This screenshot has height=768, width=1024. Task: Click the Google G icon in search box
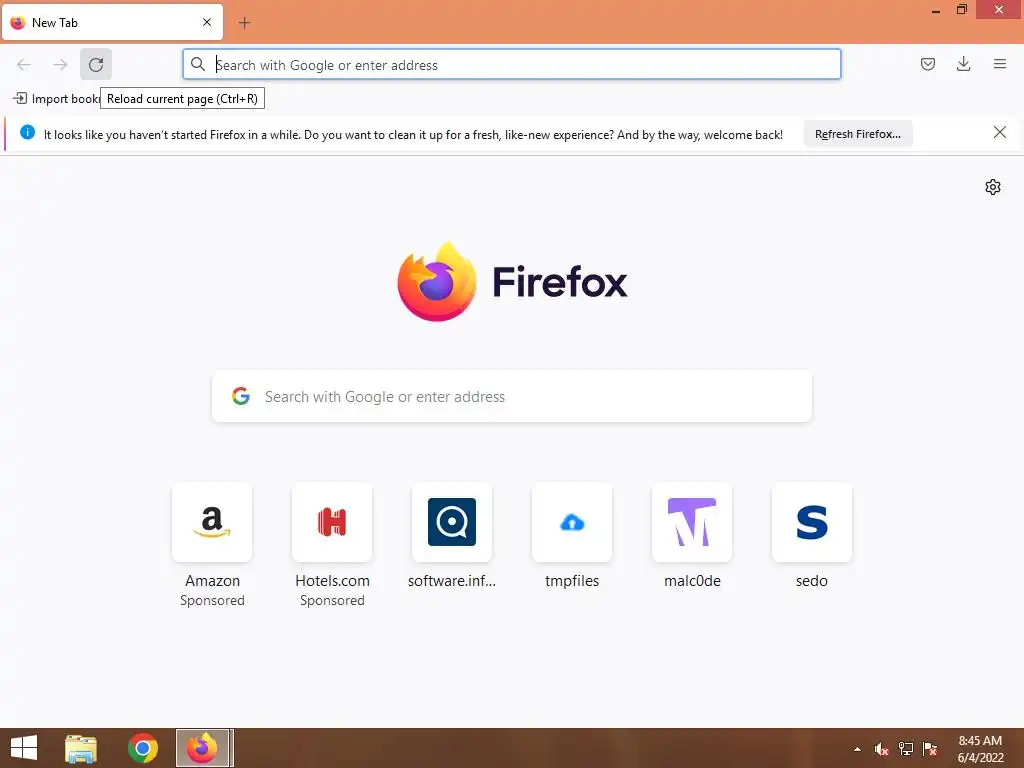pyautogui.click(x=241, y=396)
